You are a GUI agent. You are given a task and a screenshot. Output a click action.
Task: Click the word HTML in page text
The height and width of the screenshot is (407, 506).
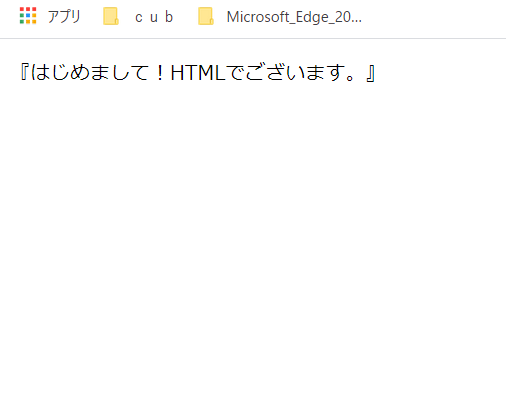point(198,73)
